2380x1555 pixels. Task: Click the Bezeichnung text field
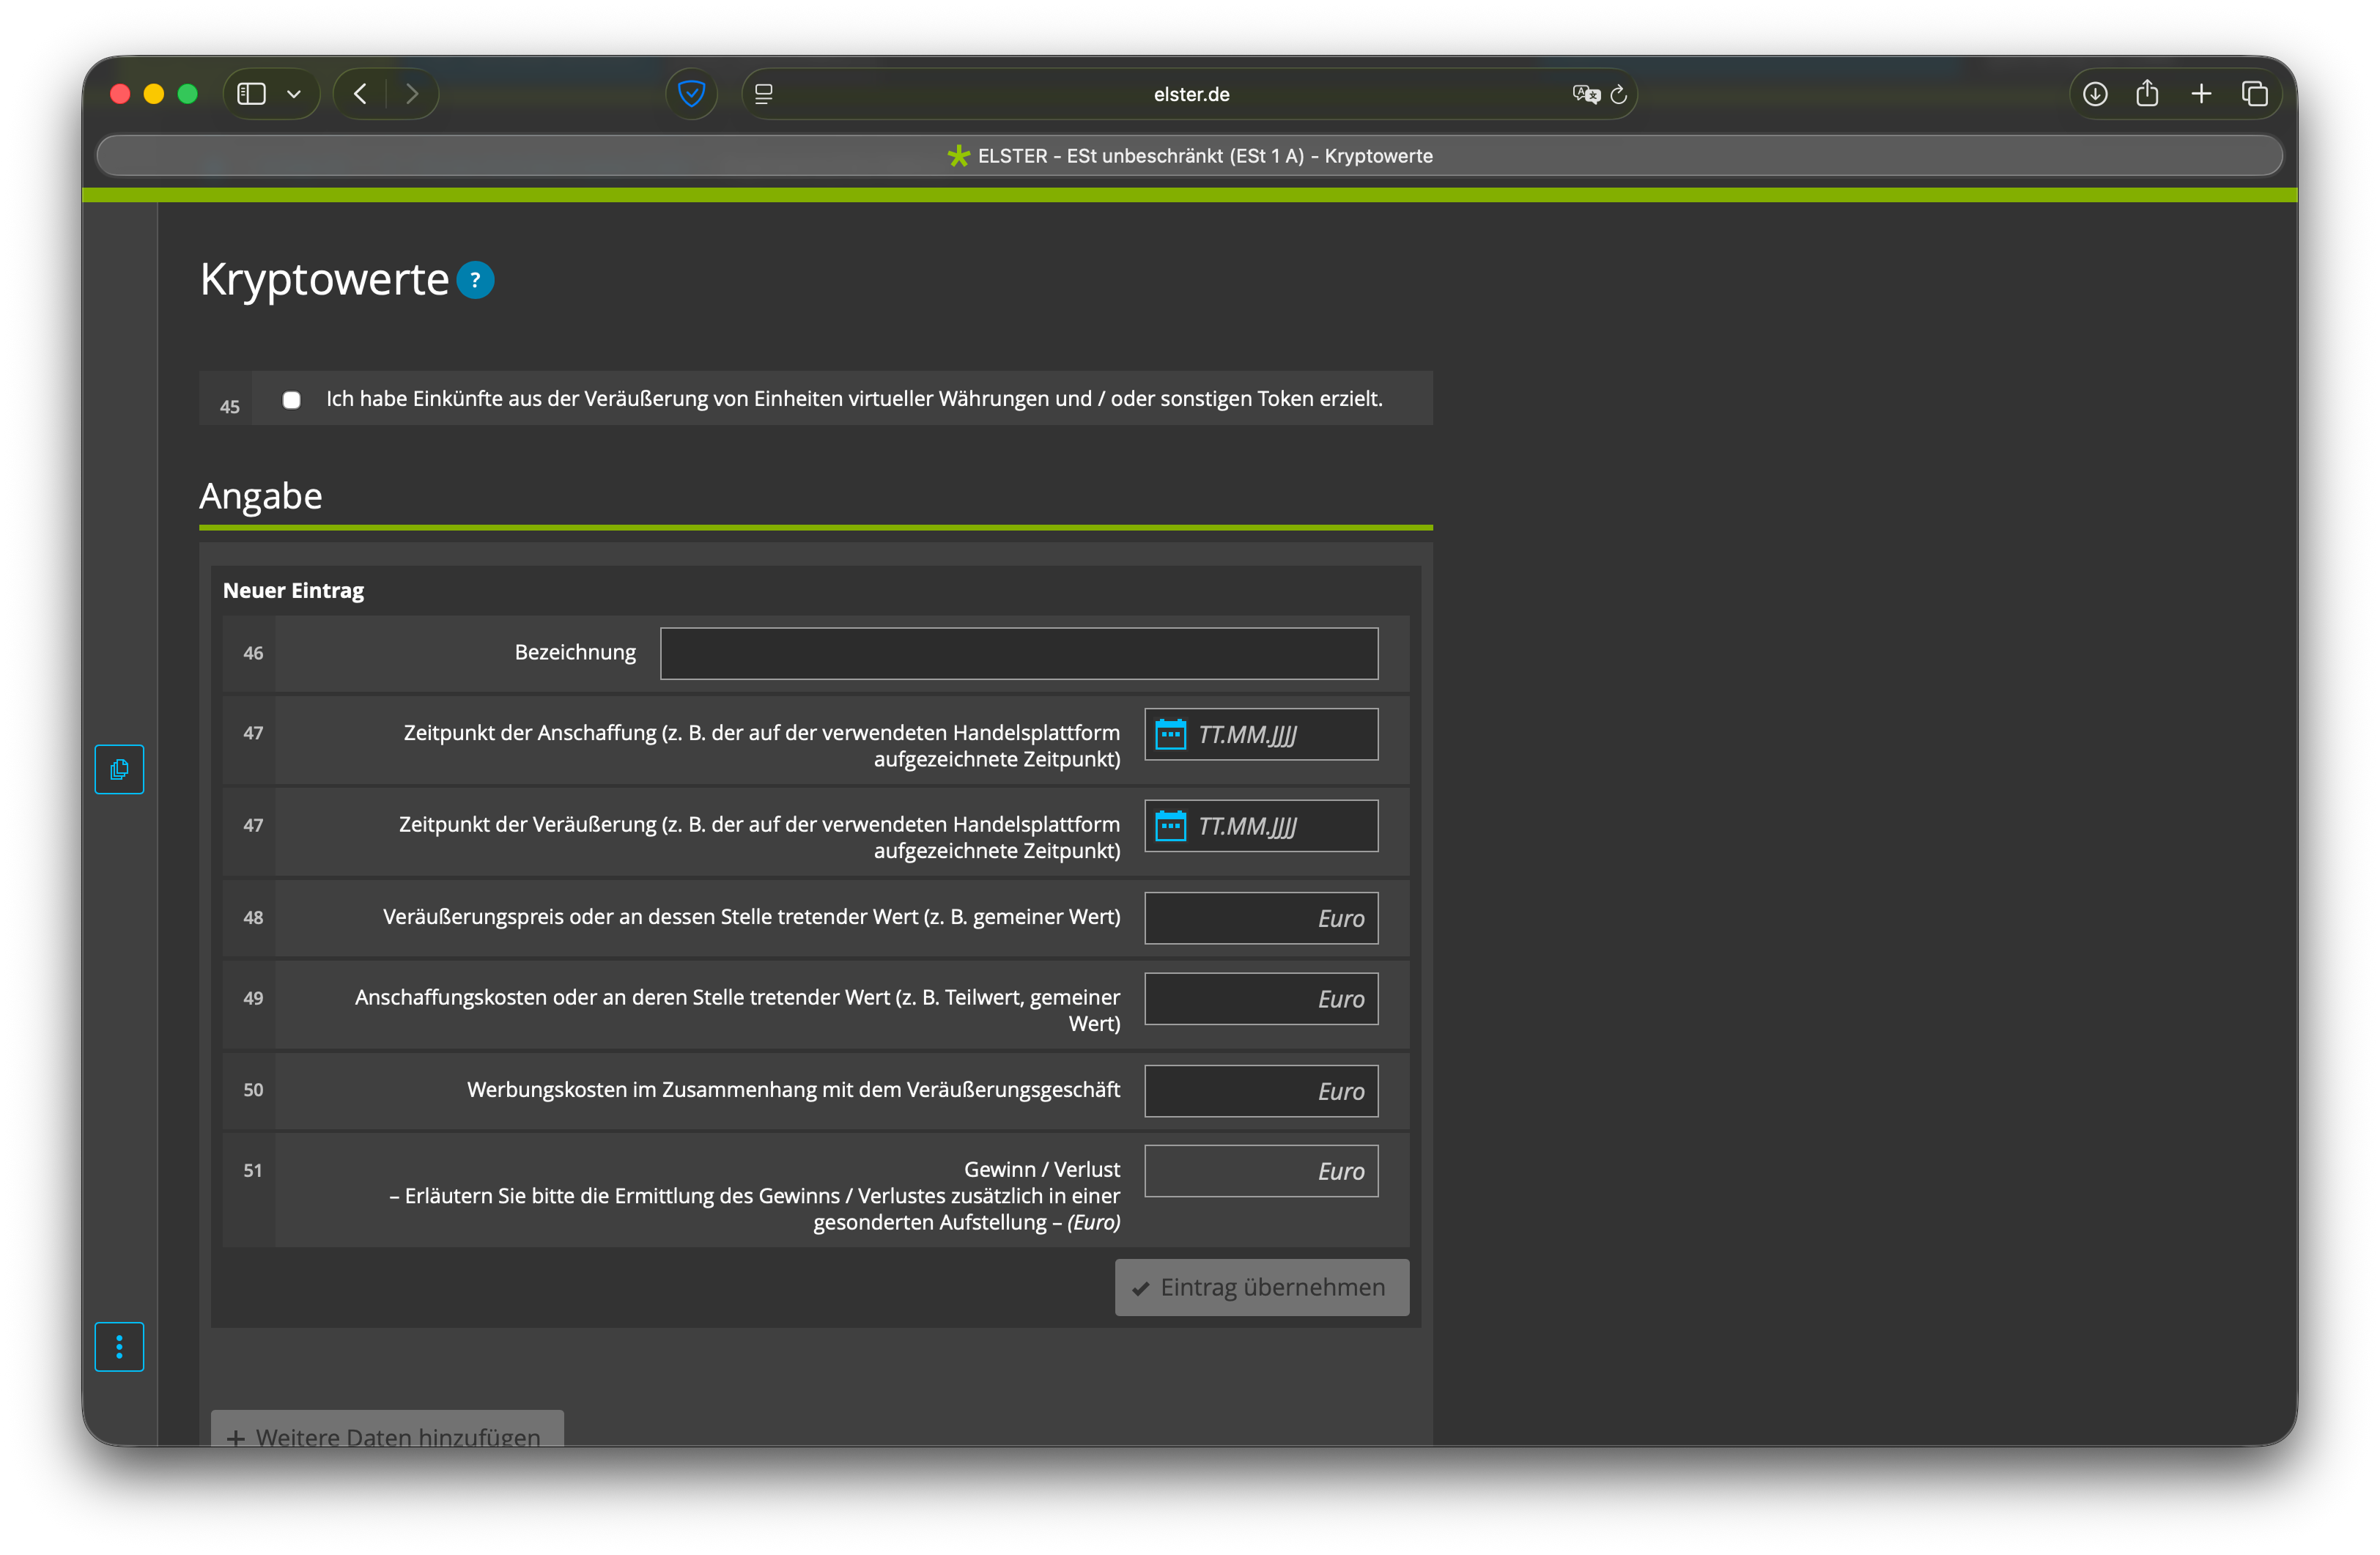pyautogui.click(x=1019, y=653)
